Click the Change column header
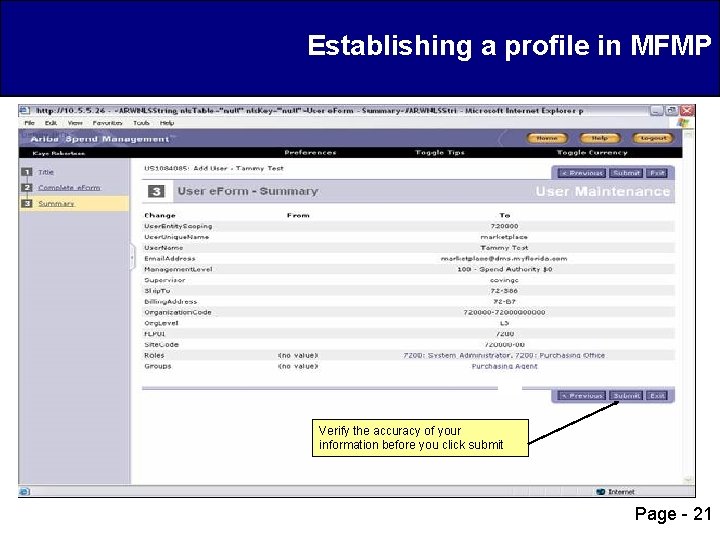Image resolution: width=720 pixels, height=540 pixels. pyautogui.click(x=160, y=215)
